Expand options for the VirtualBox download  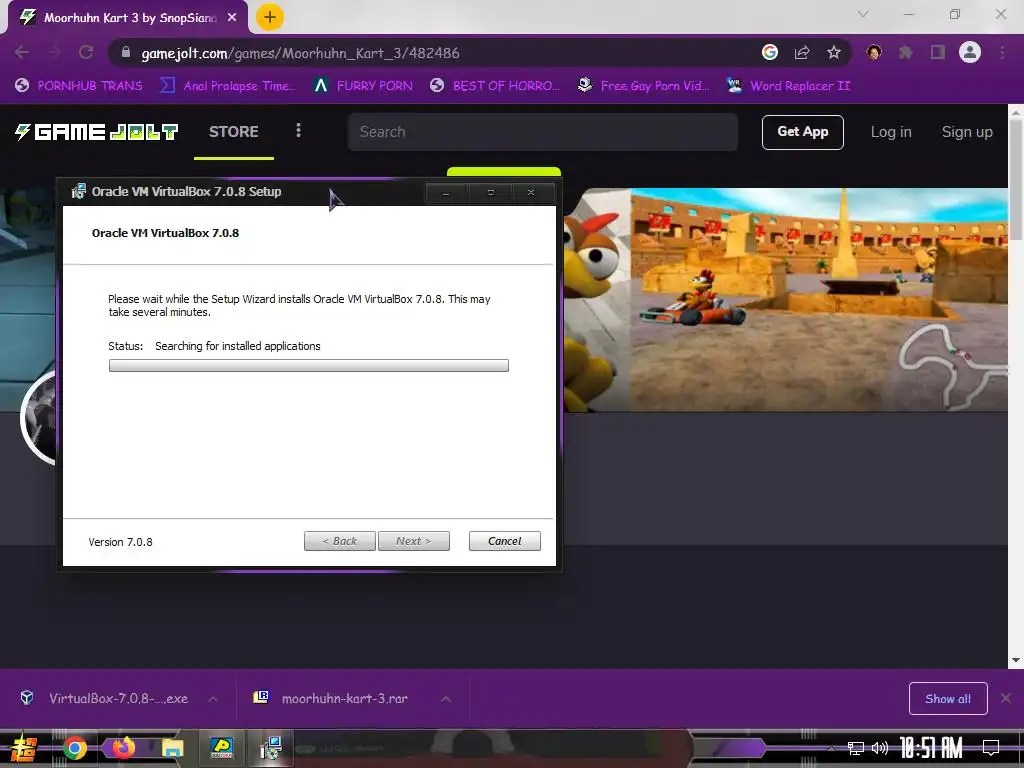click(213, 699)
